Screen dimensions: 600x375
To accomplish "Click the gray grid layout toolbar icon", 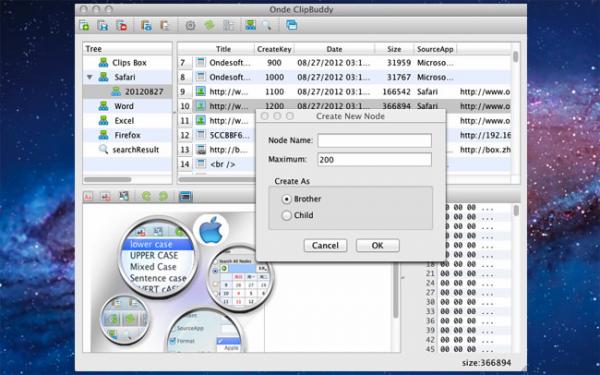I will pyautogui.click(x=228, y=26).
